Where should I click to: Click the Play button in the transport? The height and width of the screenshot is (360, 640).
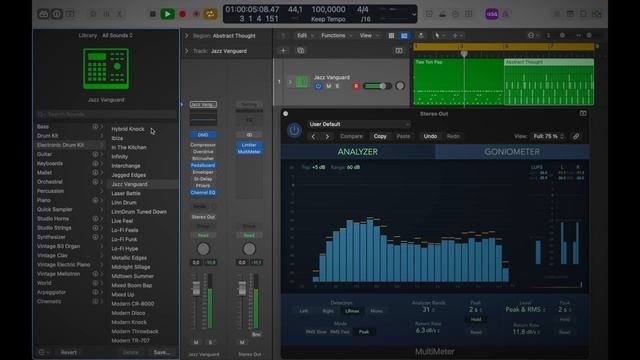[x=167, y=14]
